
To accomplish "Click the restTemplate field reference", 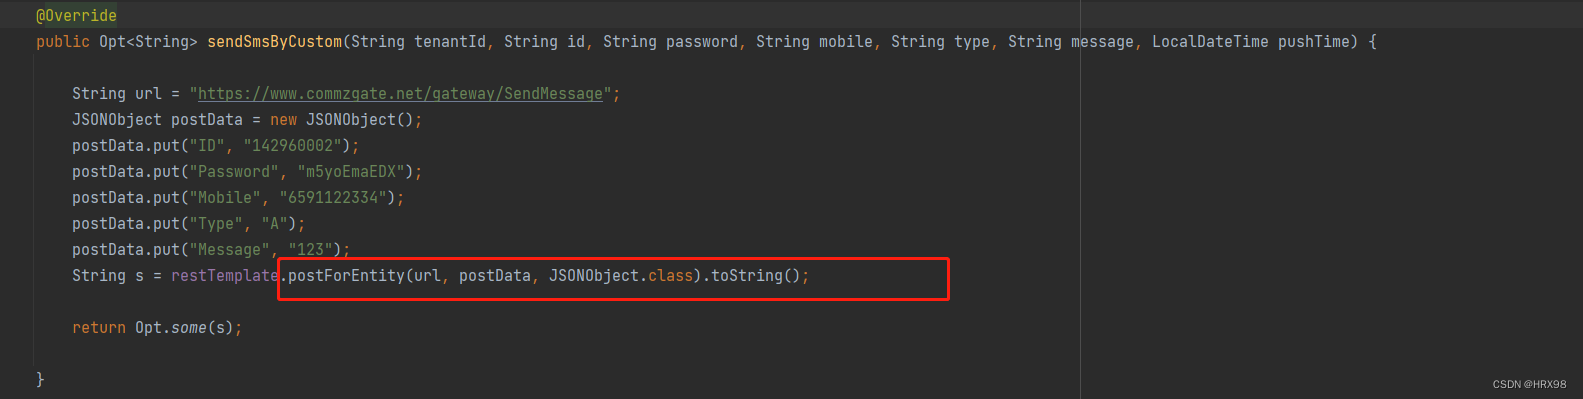I will pyautogui.click(x=225, y=276).
